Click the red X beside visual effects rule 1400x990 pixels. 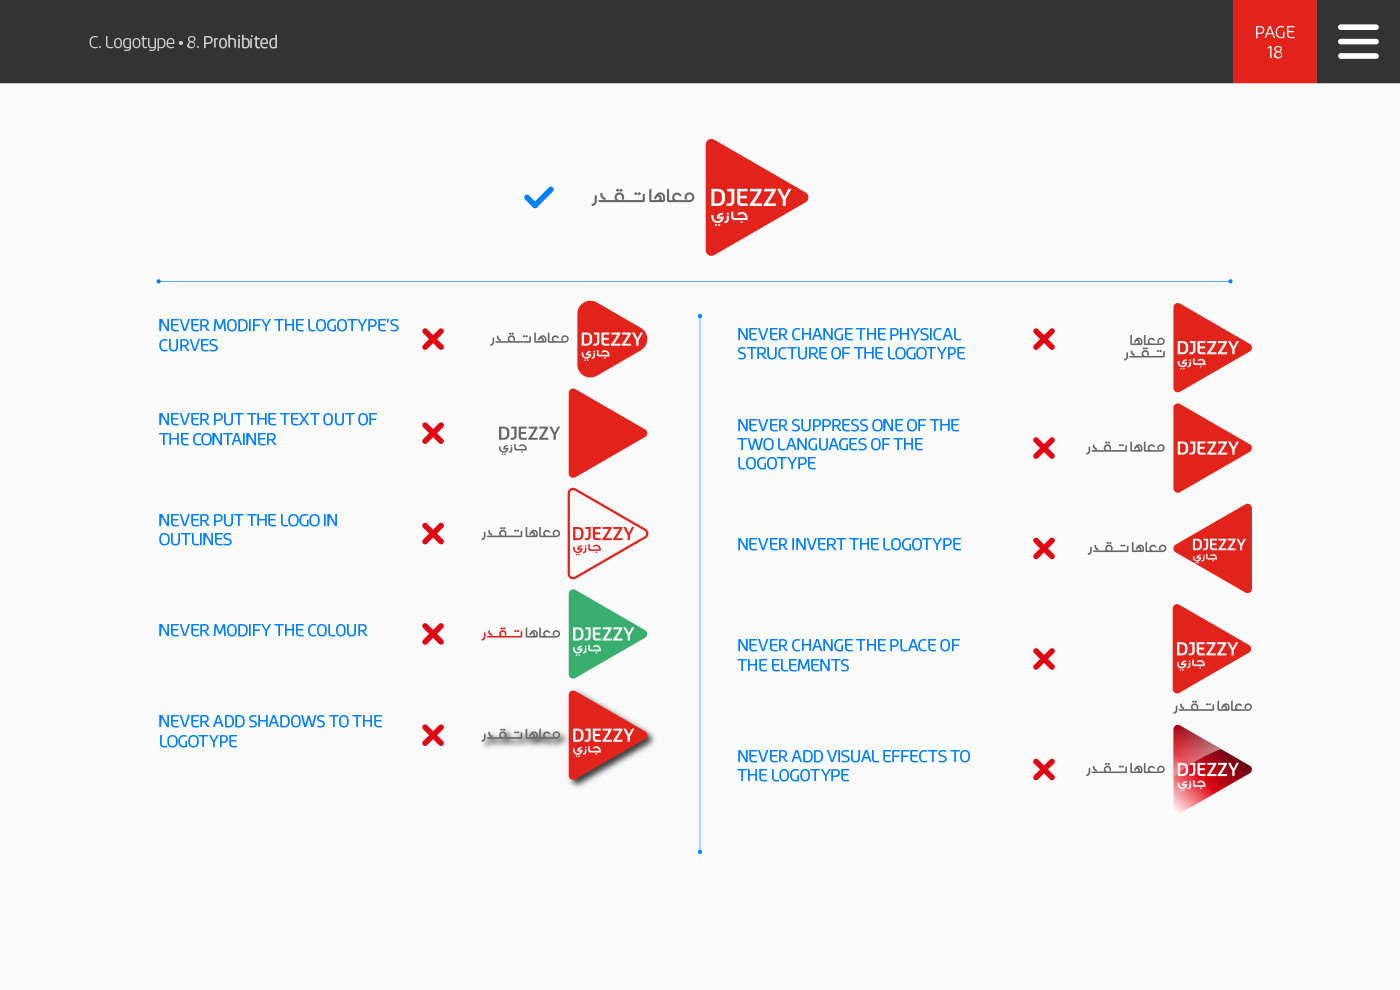click(1044, 769)
